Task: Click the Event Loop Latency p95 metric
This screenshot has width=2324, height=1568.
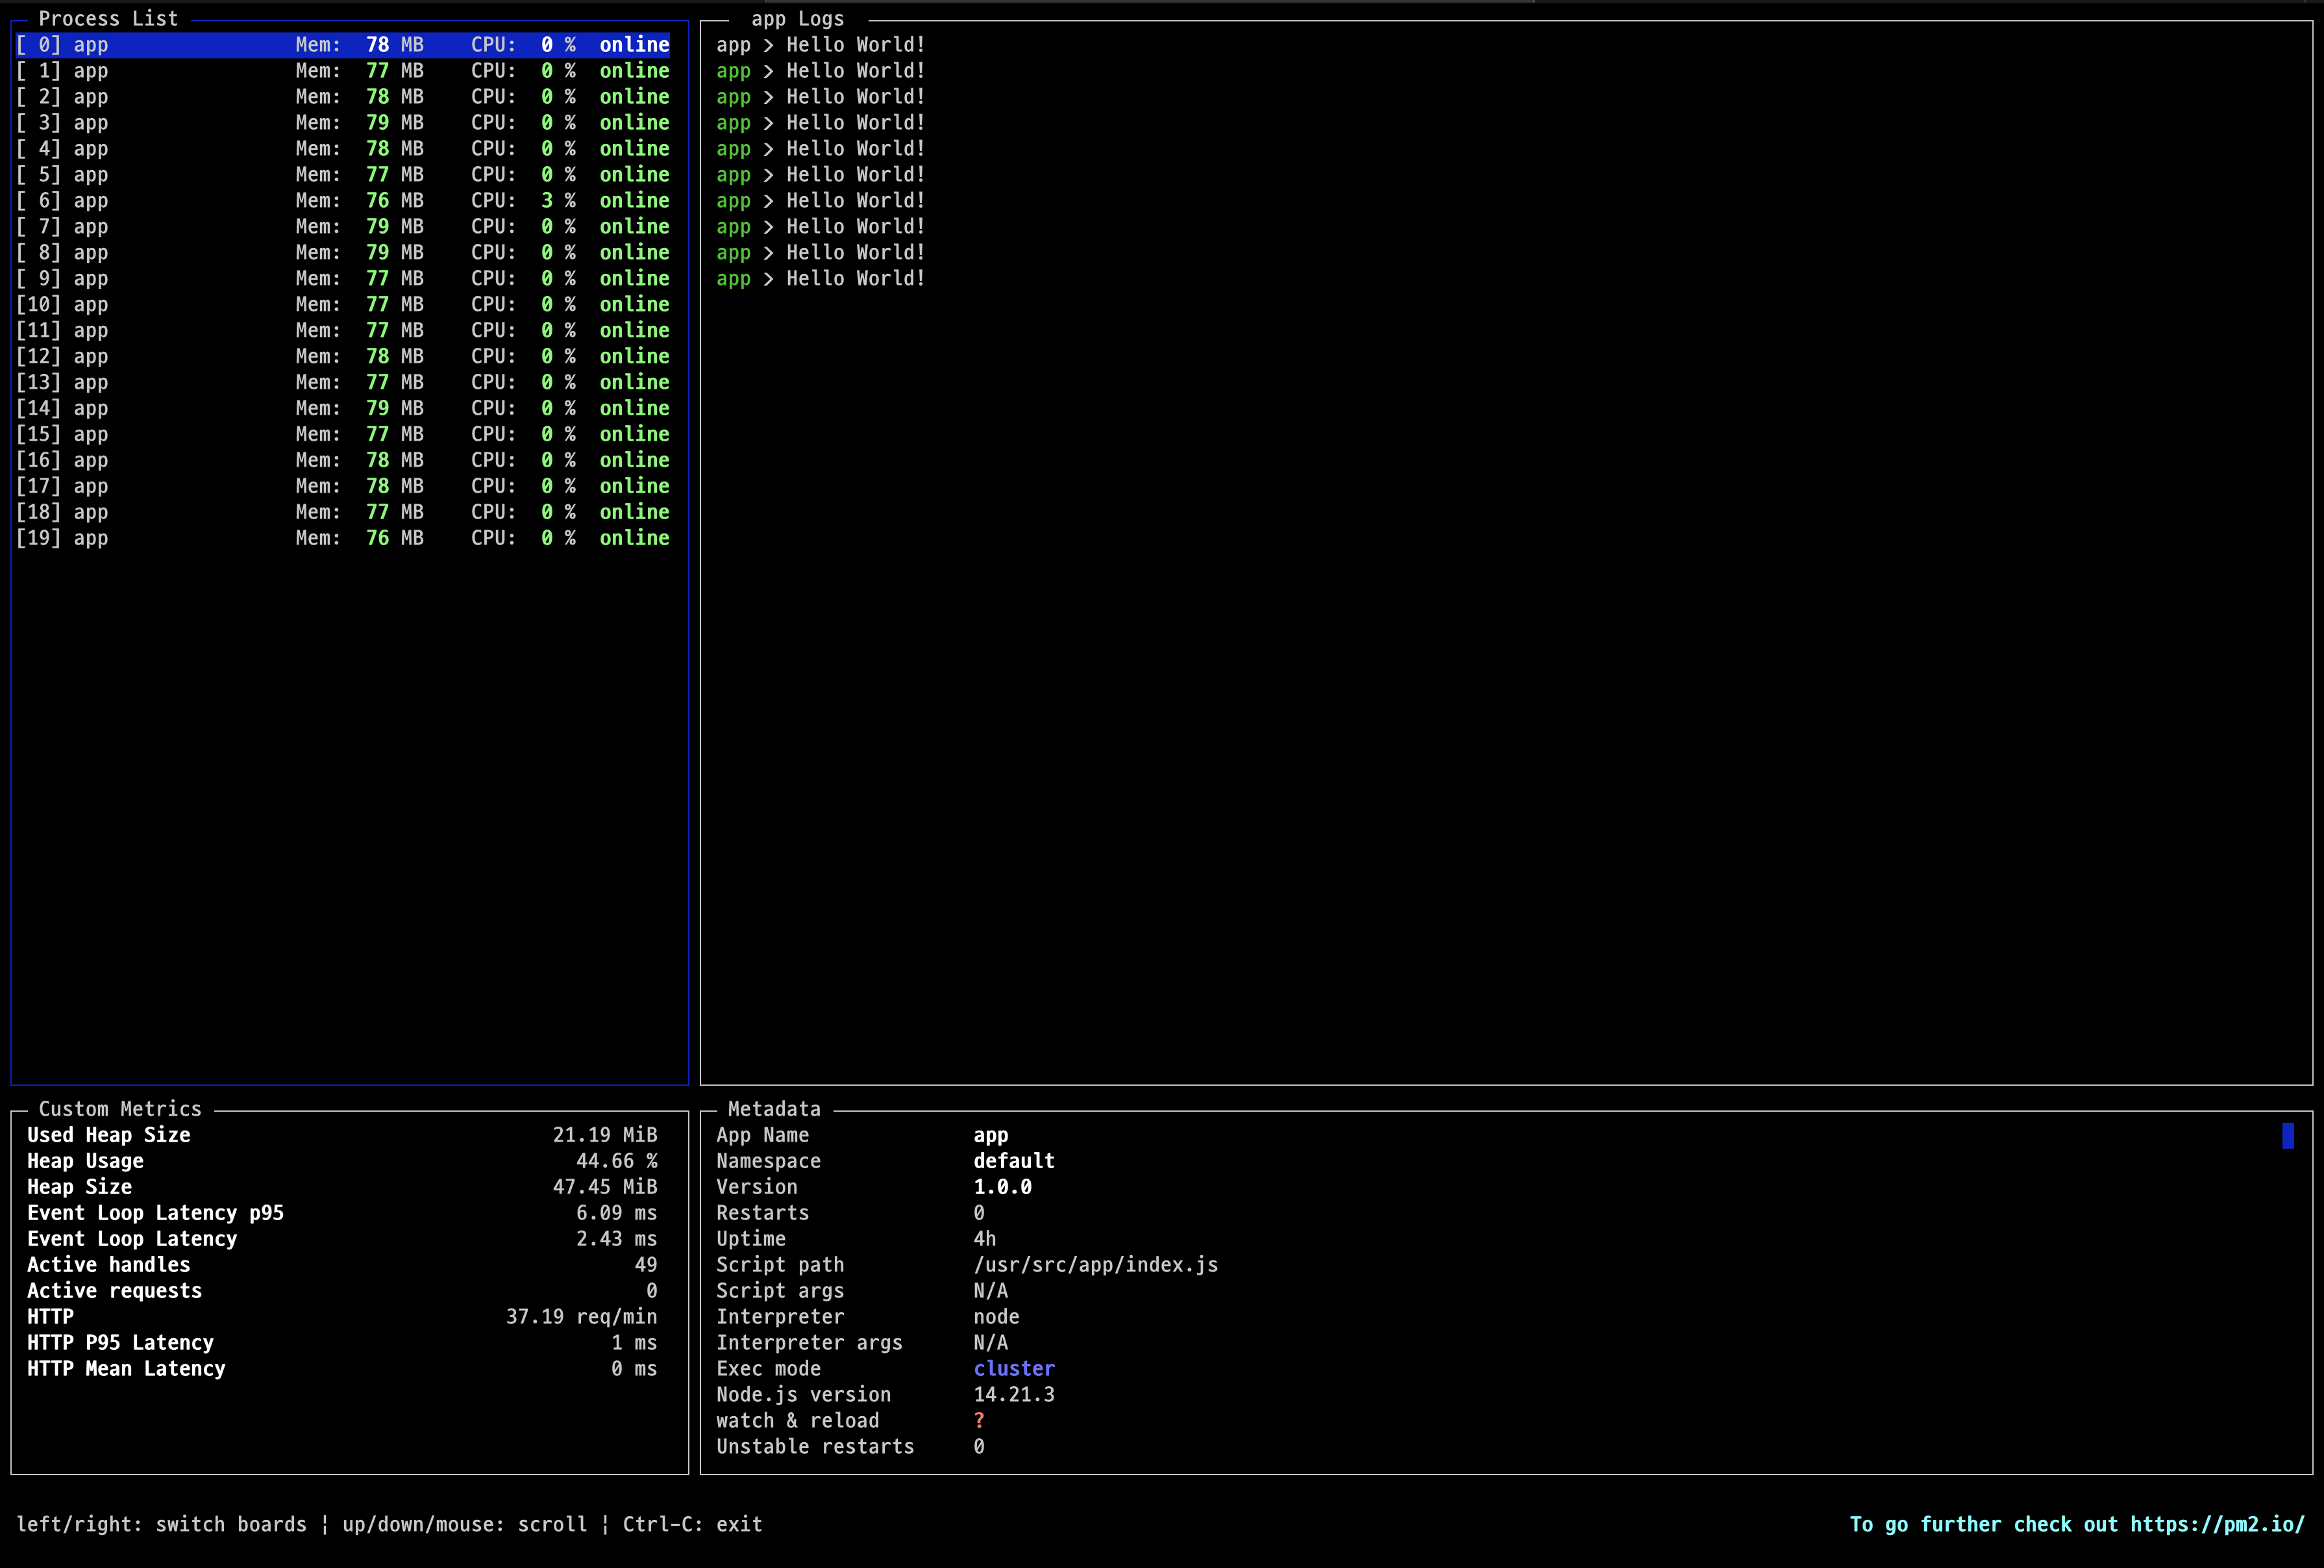Action: click(155, 1213)
